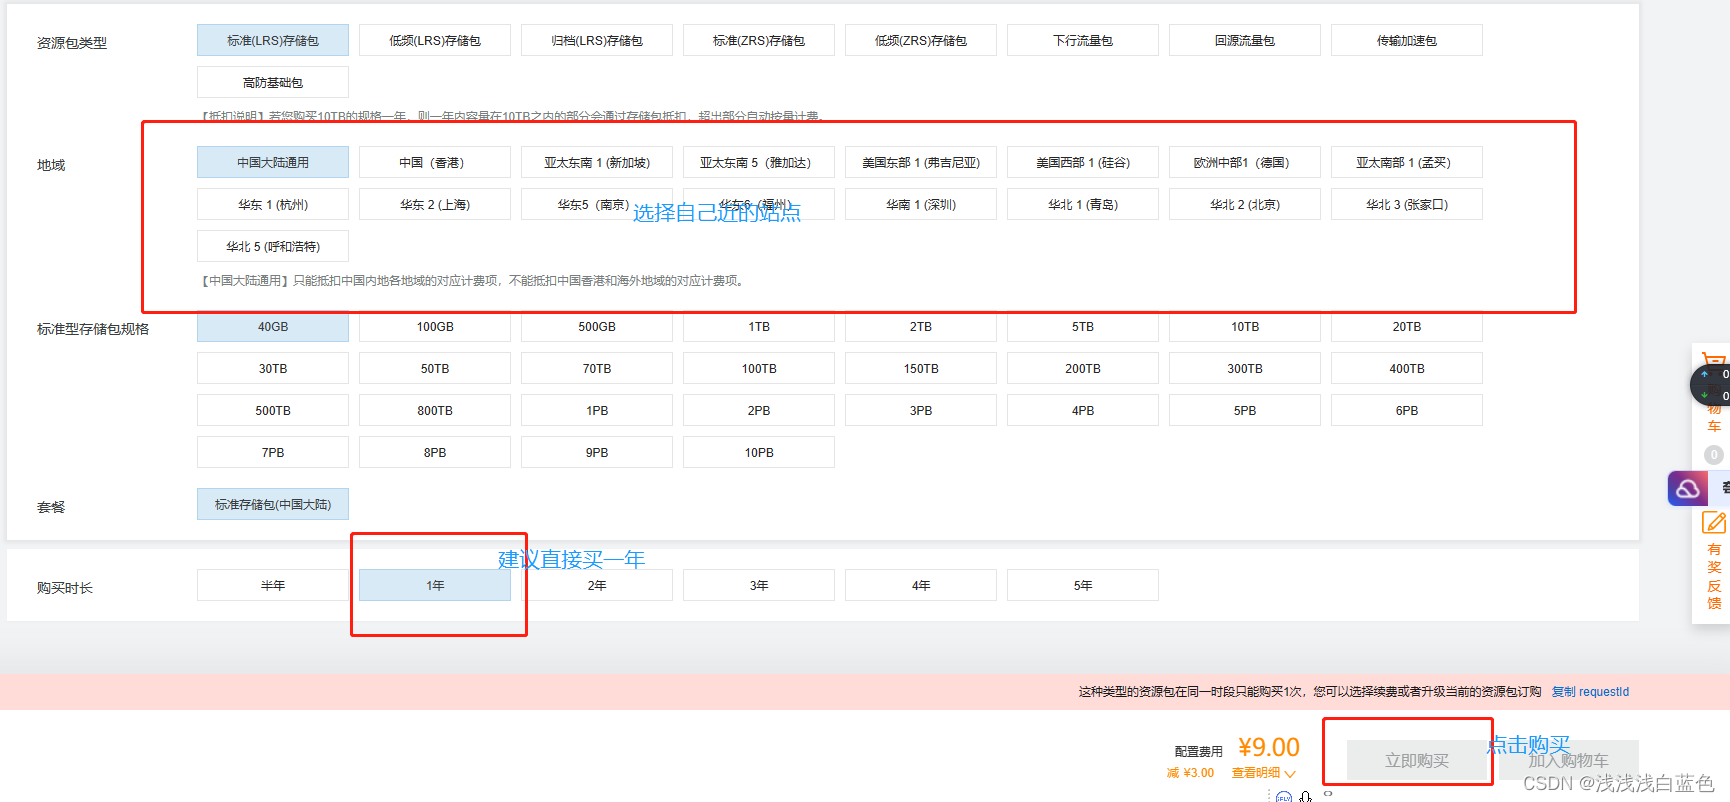
Task: Select the 100GB storage spec
Action: click(435, 327)
